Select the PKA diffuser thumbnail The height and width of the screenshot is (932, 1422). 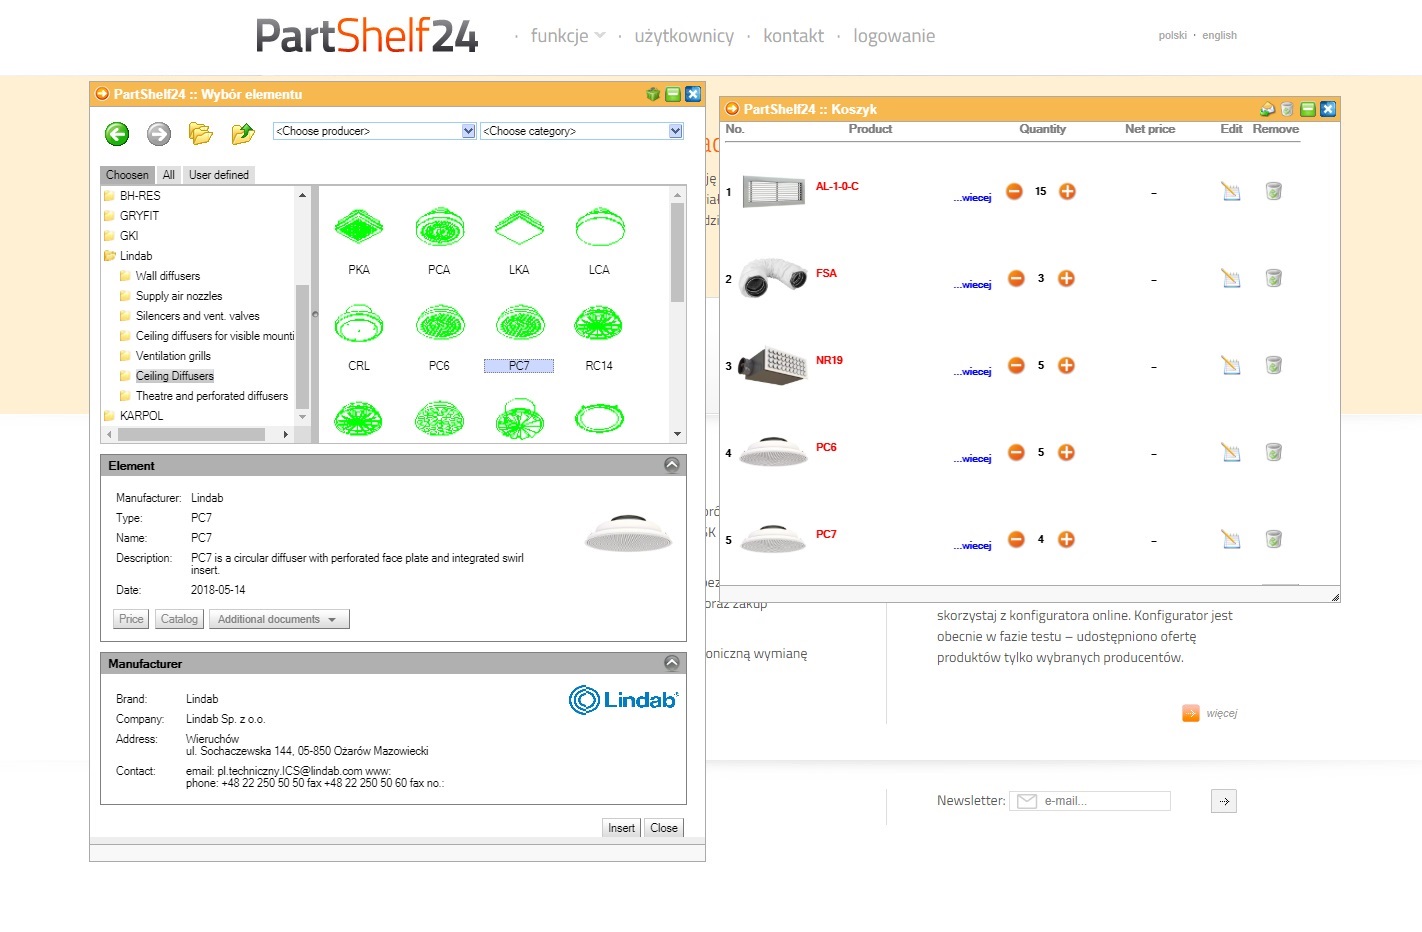coord(359,229)
